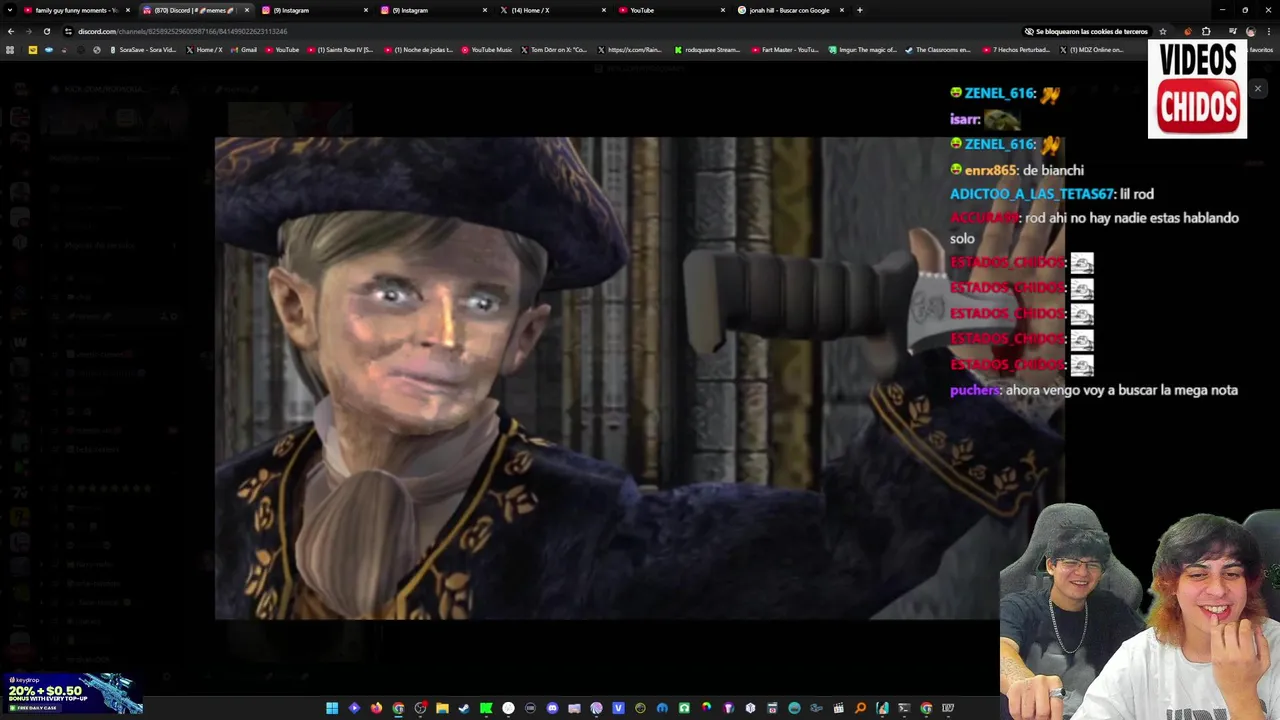Open the orange magnifier search app icon
This screenshot has height=720, width=1280.
click(x=860, y=708)
